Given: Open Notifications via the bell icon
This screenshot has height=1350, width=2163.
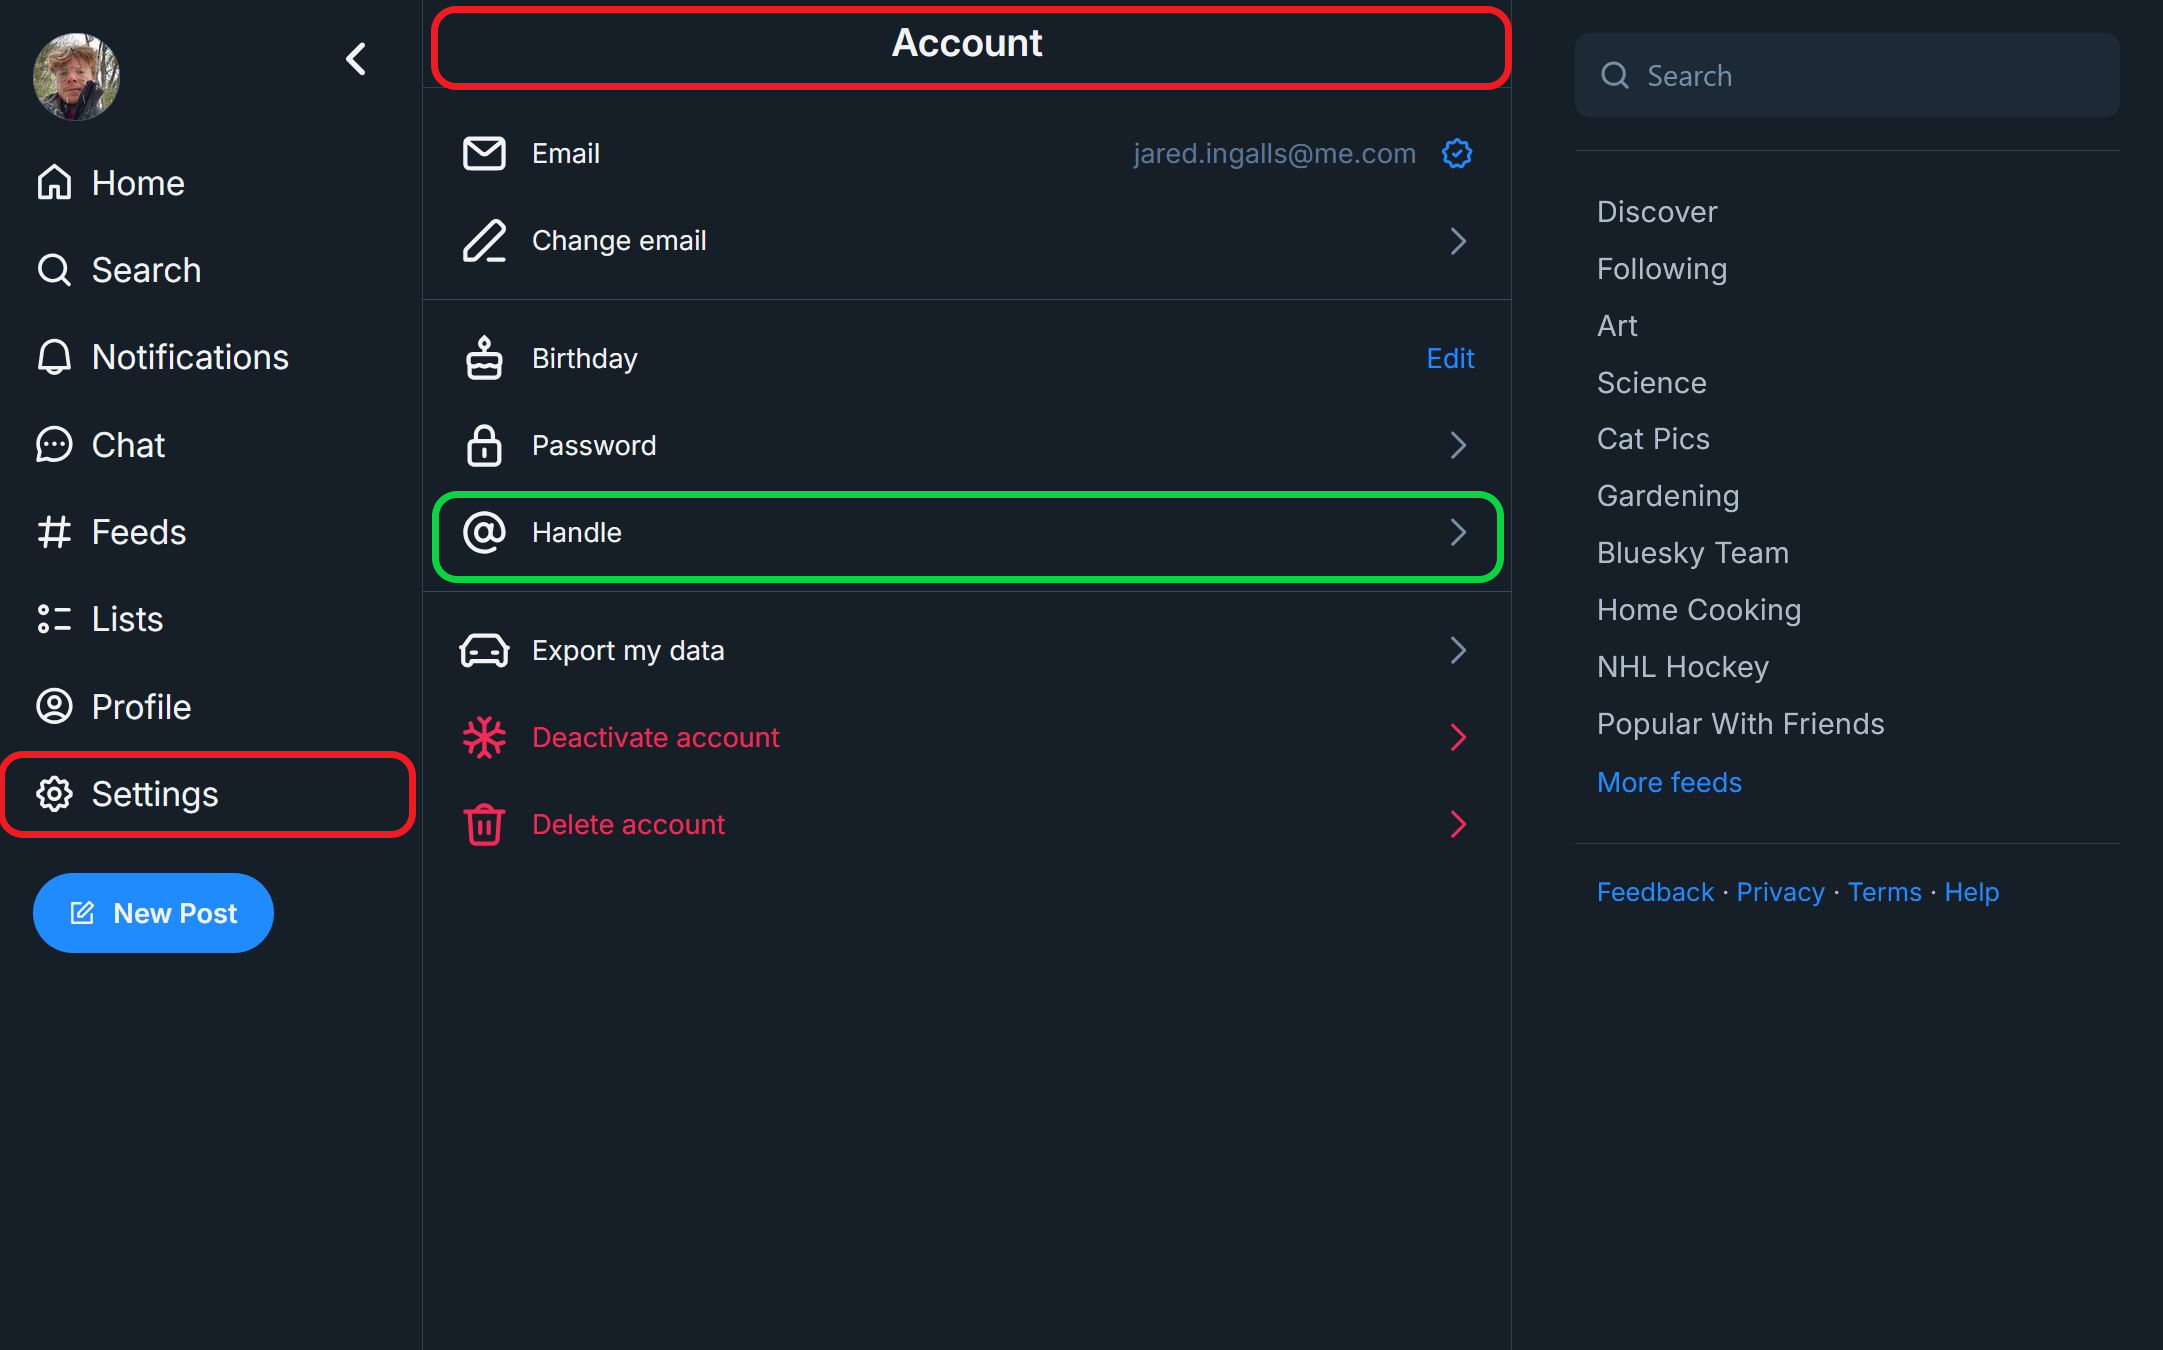Looking at the screenshot, I should (x=54, y=356).
